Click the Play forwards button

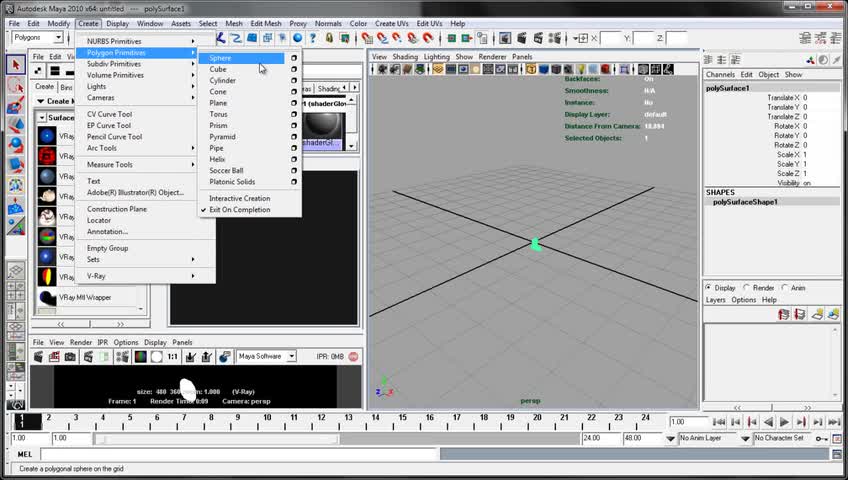[x=784, y=422]
